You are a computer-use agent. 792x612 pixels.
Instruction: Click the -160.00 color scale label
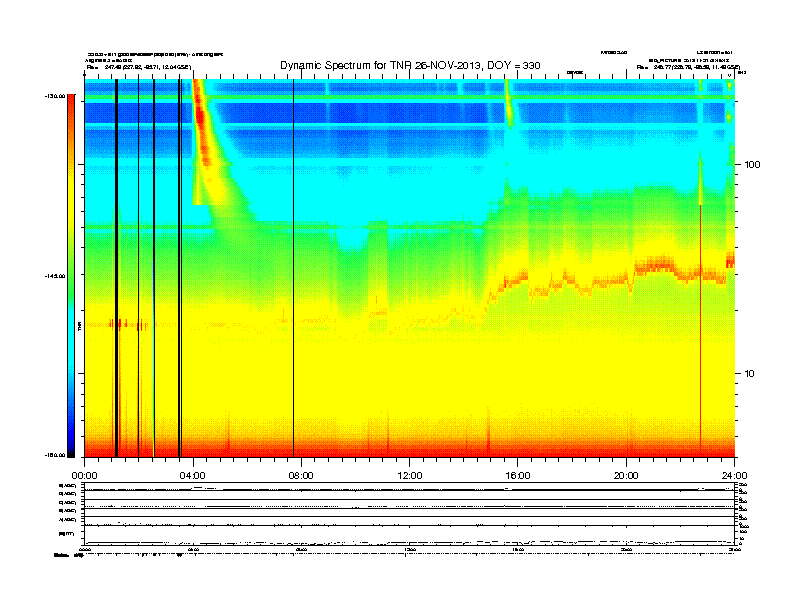[x=55, y=455]
